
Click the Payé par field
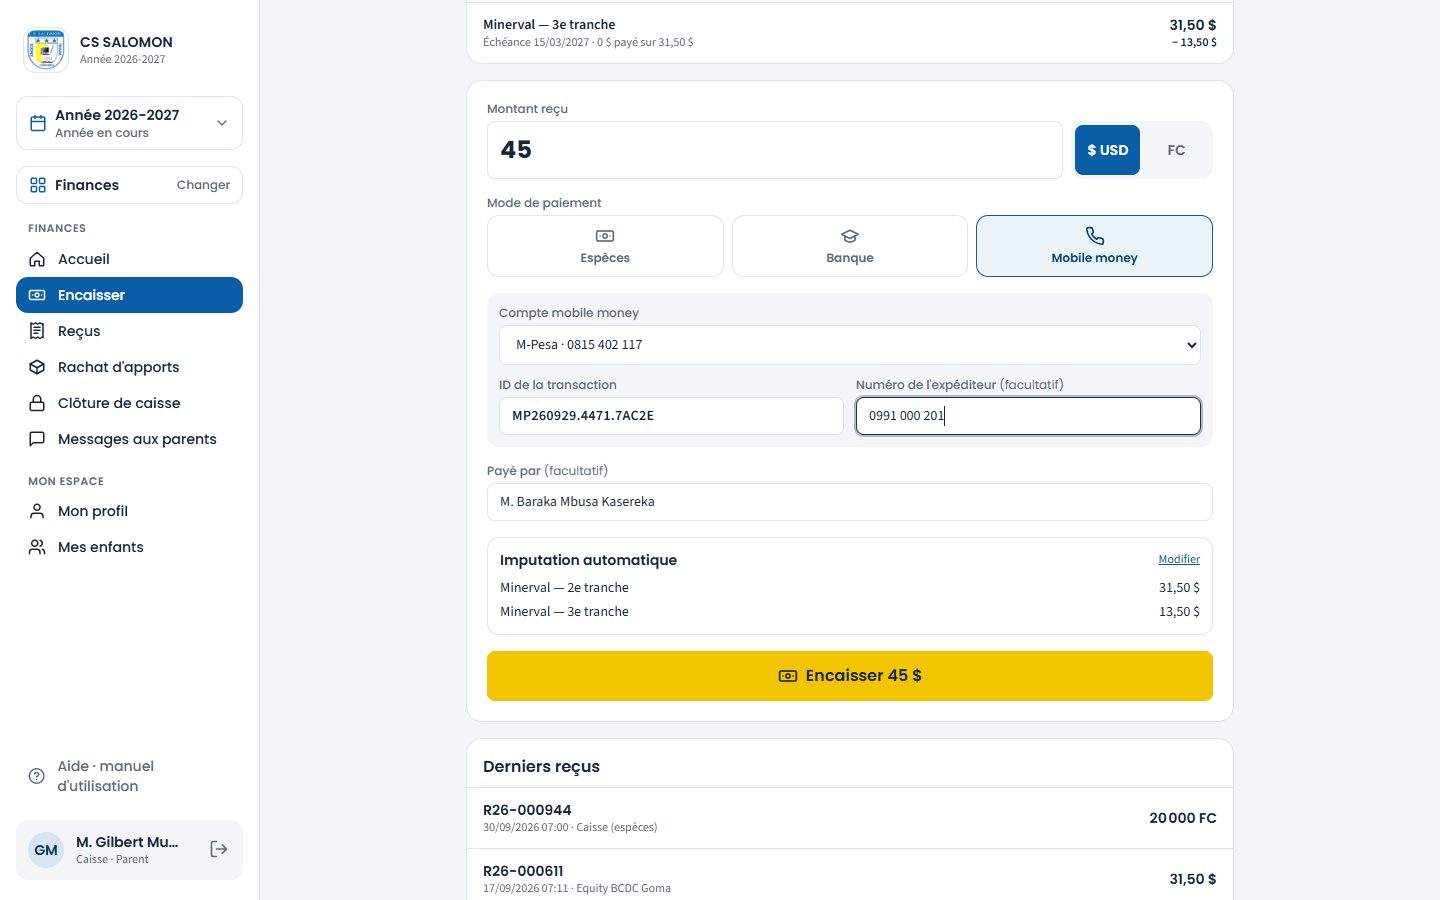[850, 502]
